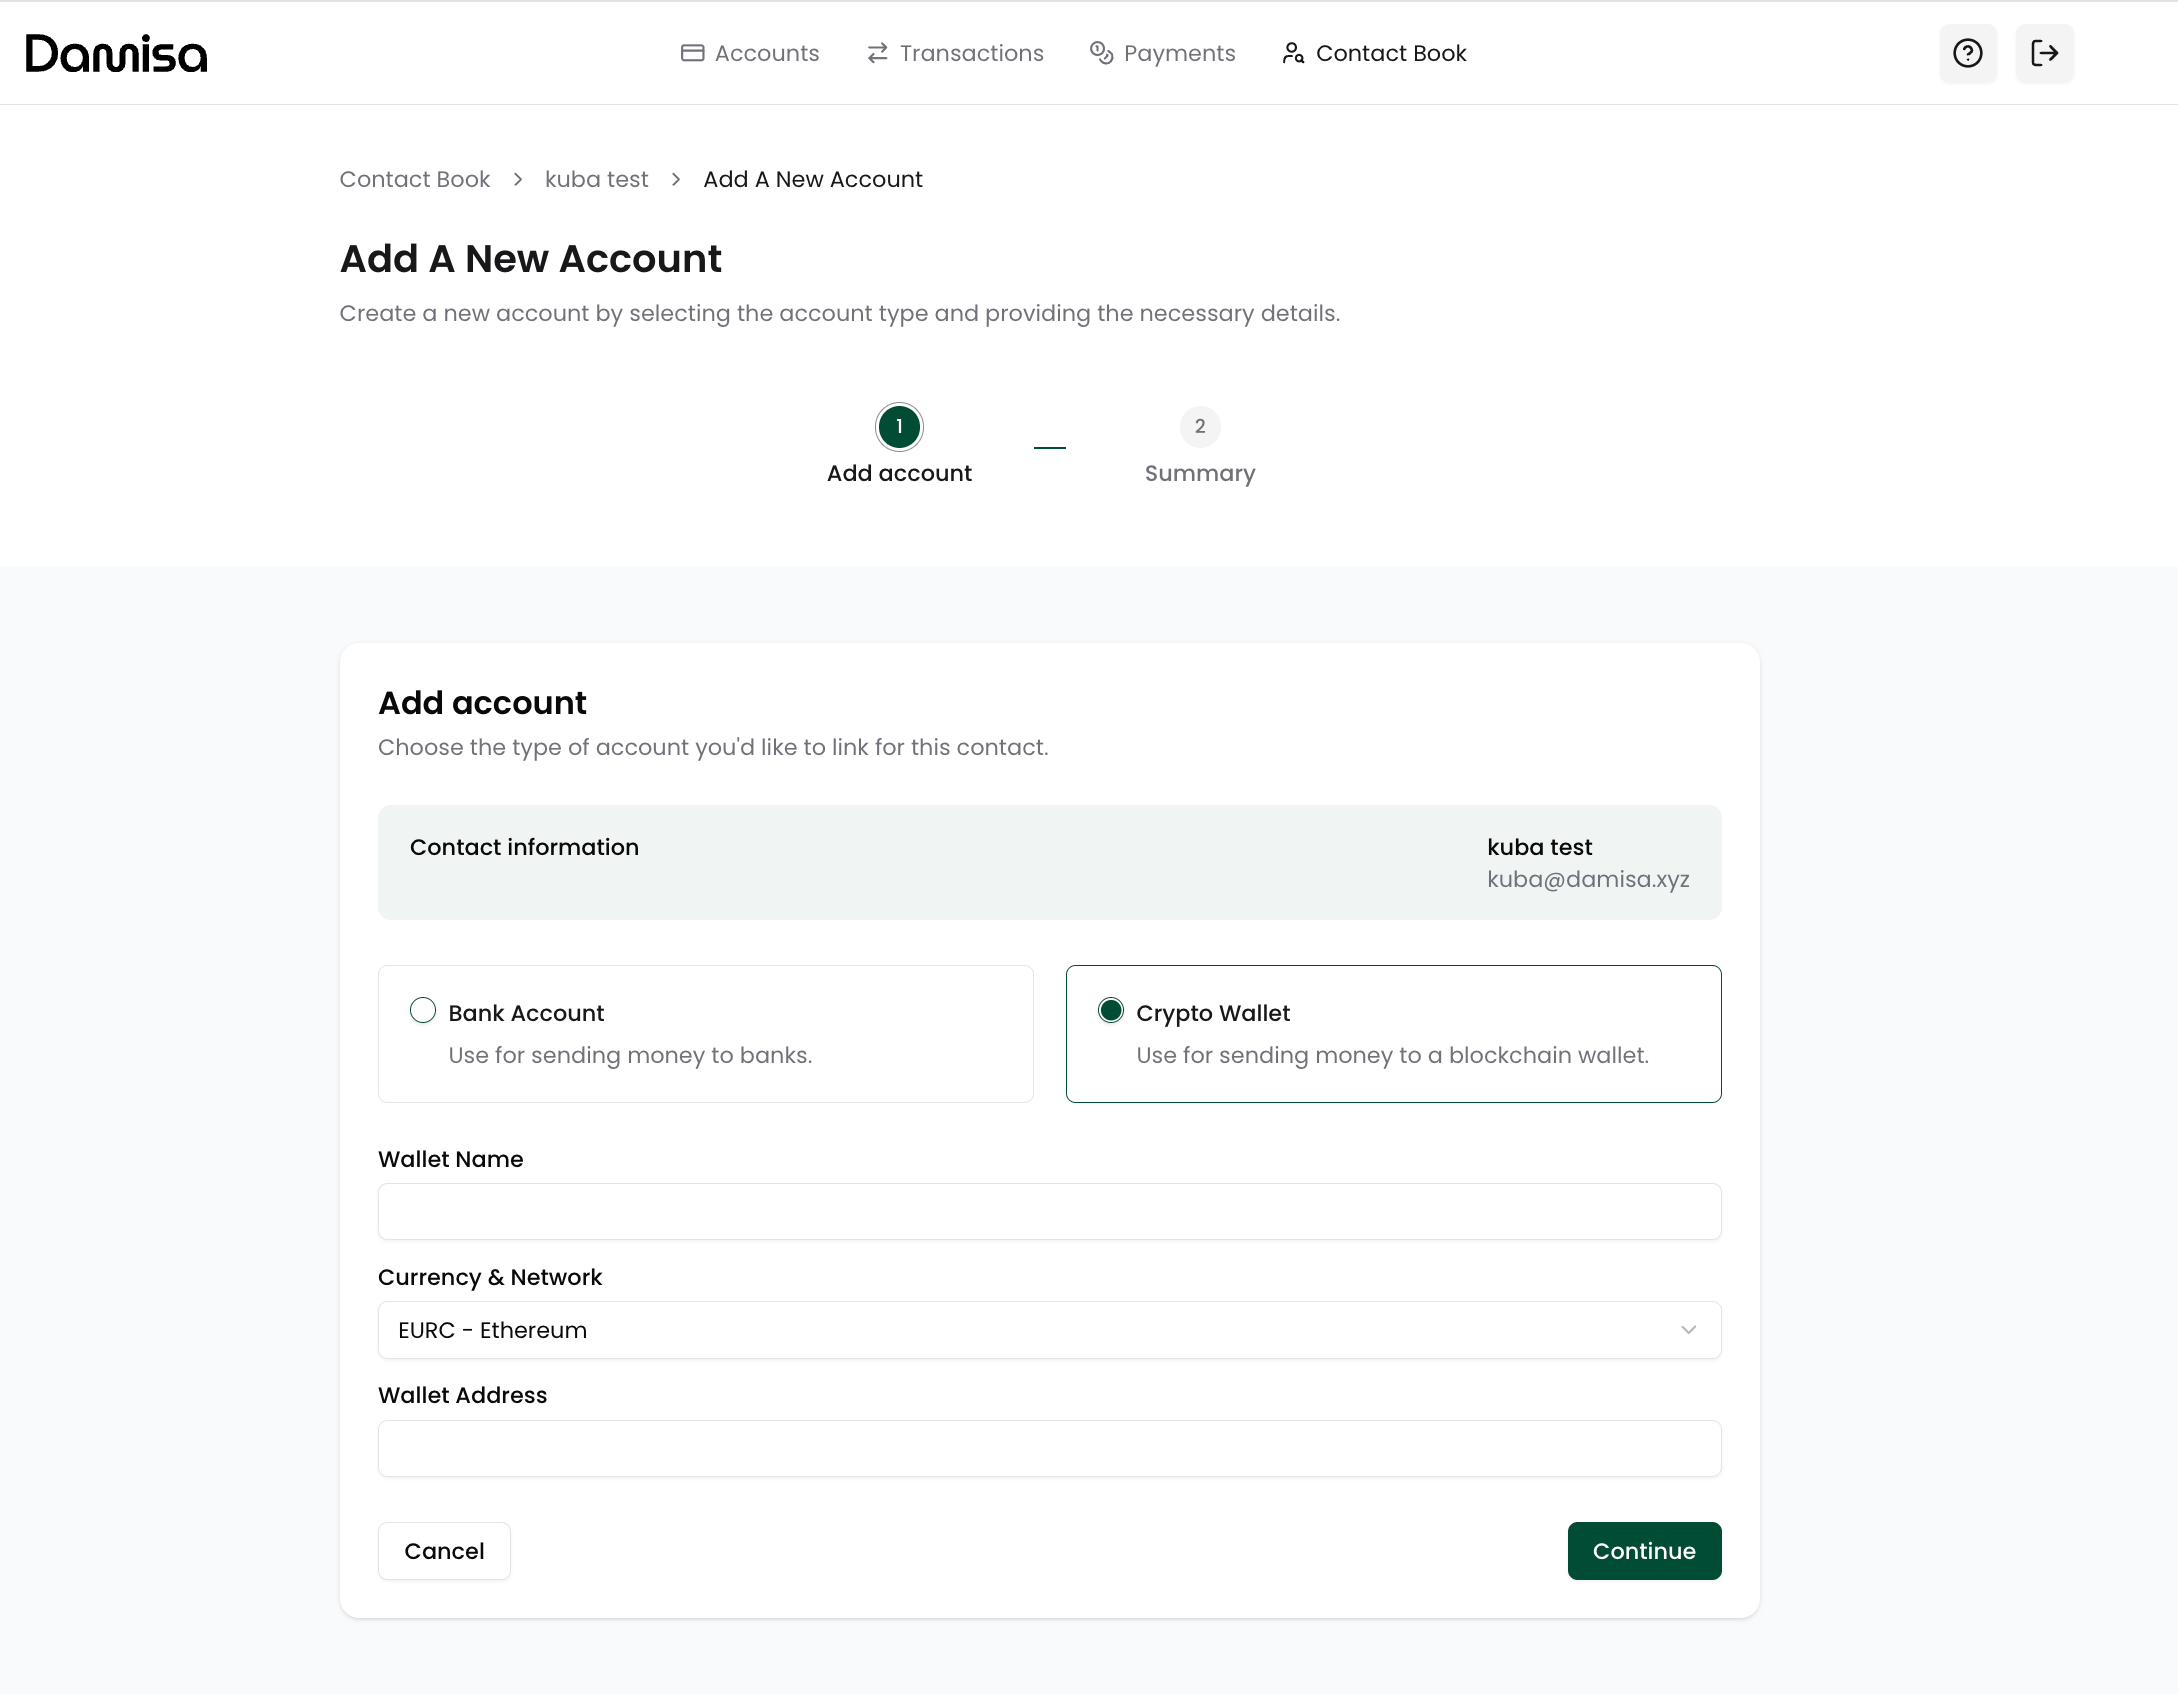The image size is (2178, 1694).
Task: Open the Currency & Network dropdown
Action: click(1048, 1330)
